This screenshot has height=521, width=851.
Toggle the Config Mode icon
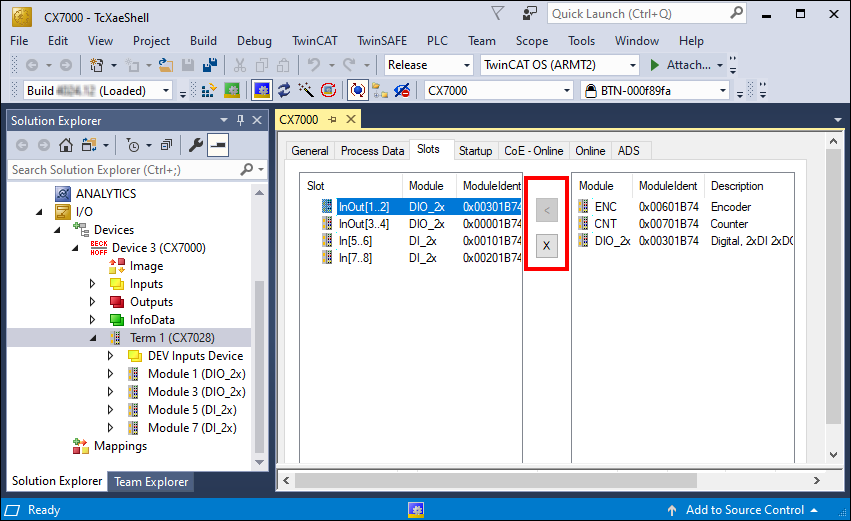point(262,91)
